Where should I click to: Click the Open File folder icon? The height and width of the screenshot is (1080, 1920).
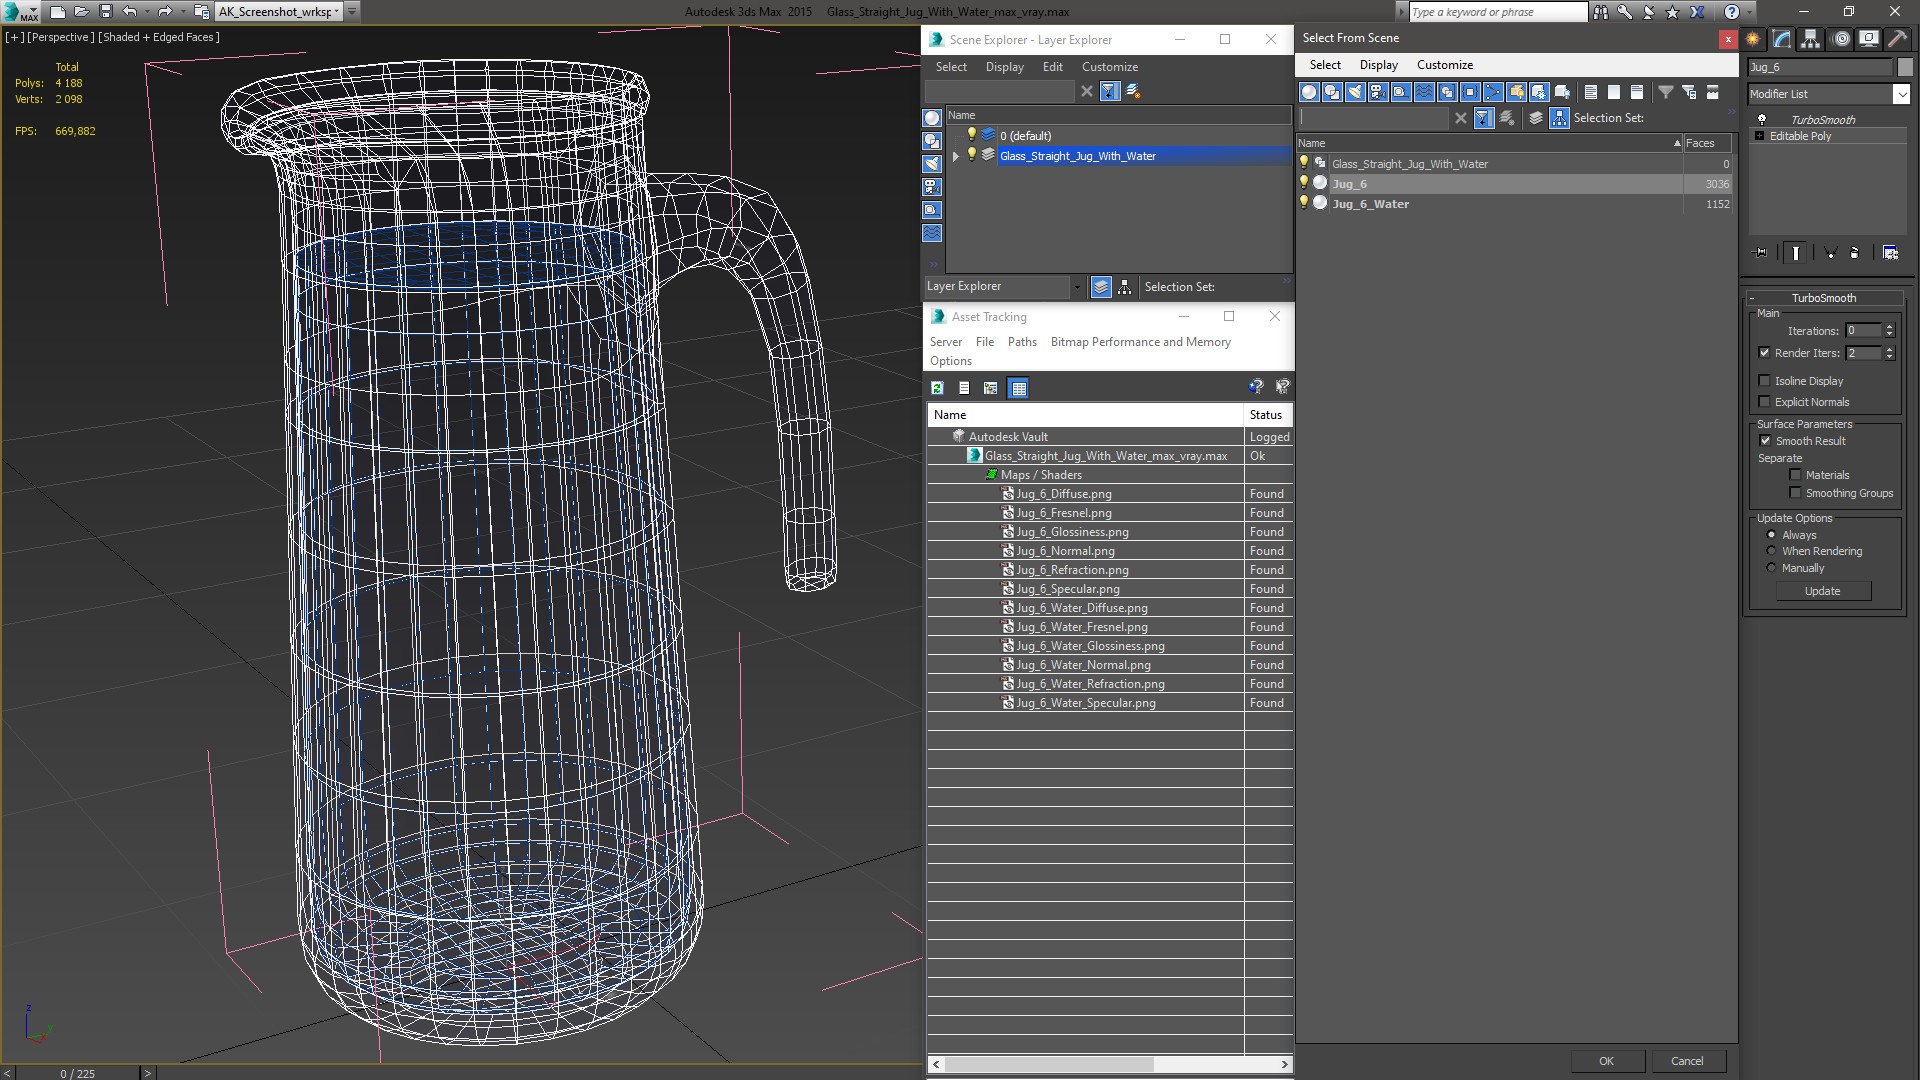81,12
